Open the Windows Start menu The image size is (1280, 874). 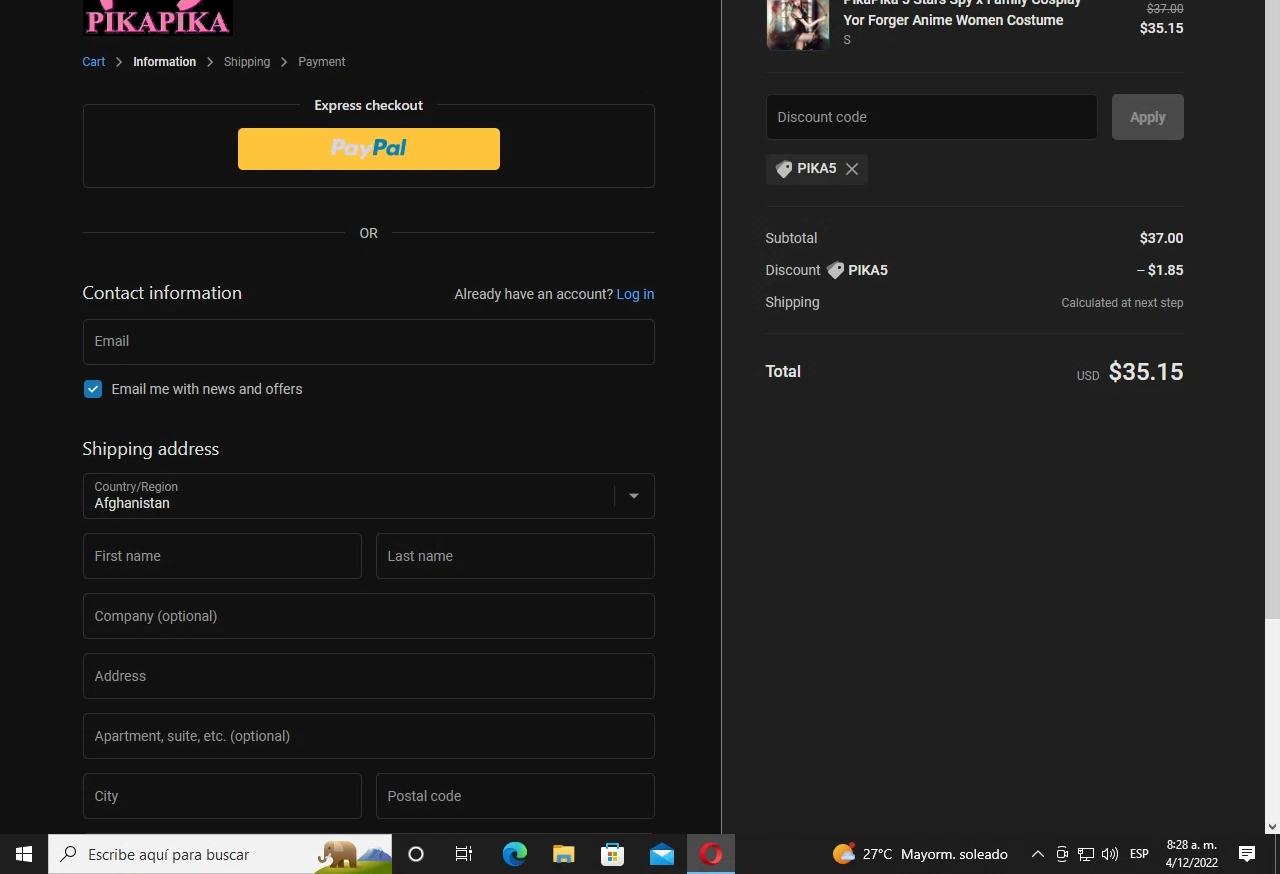[x=24, y=854]
